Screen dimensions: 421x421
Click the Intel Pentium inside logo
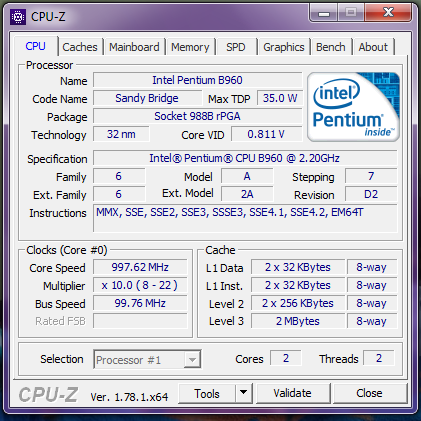point(353,107)
